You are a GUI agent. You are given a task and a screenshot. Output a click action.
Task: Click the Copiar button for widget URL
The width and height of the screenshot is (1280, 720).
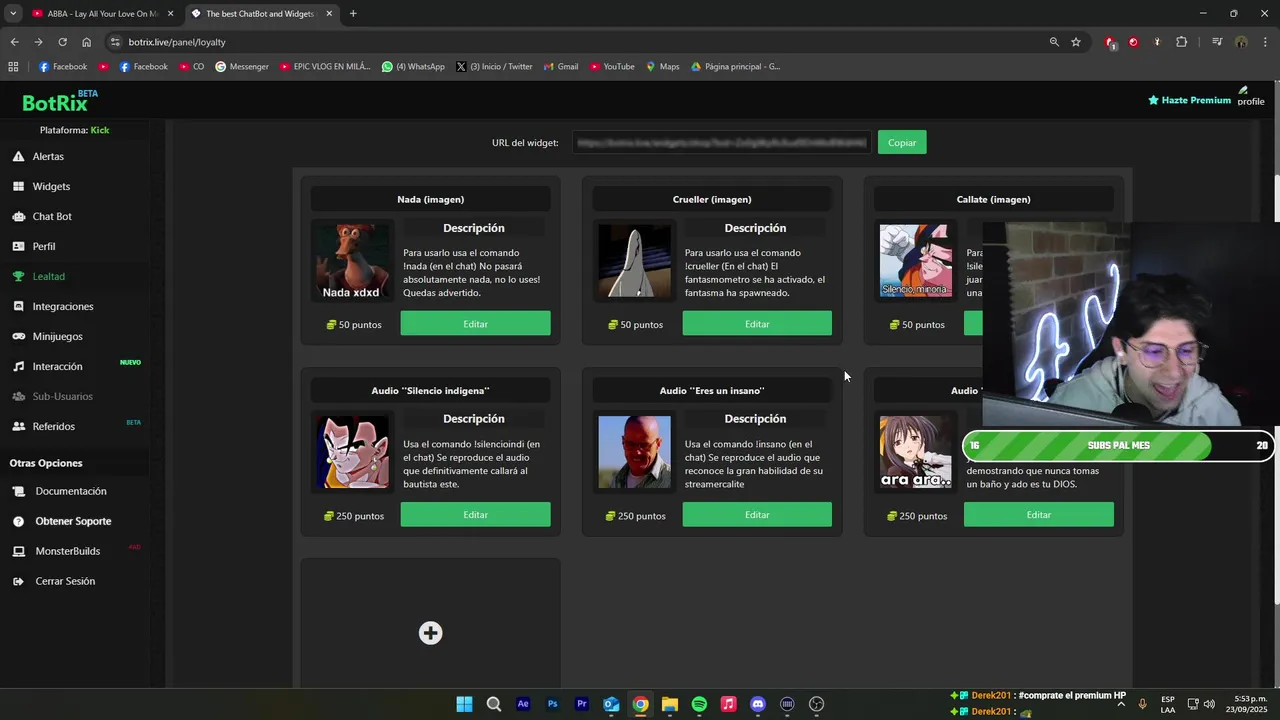pyautogui.click(x=902, y=142)
